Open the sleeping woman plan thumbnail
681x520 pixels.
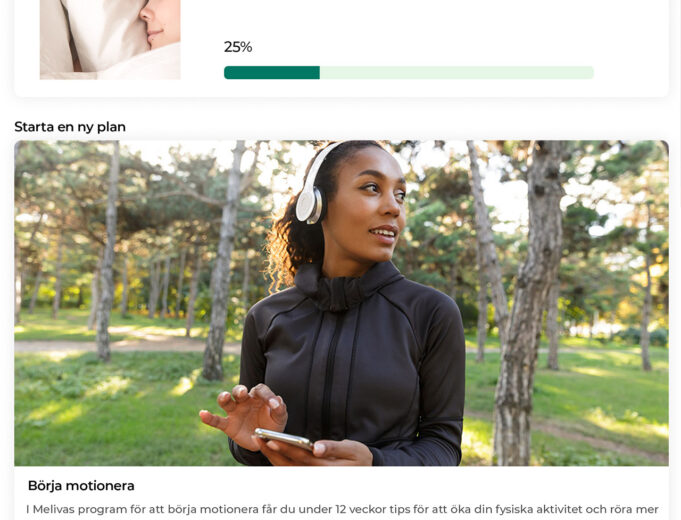pyautogui.click(x=110, y=40)
